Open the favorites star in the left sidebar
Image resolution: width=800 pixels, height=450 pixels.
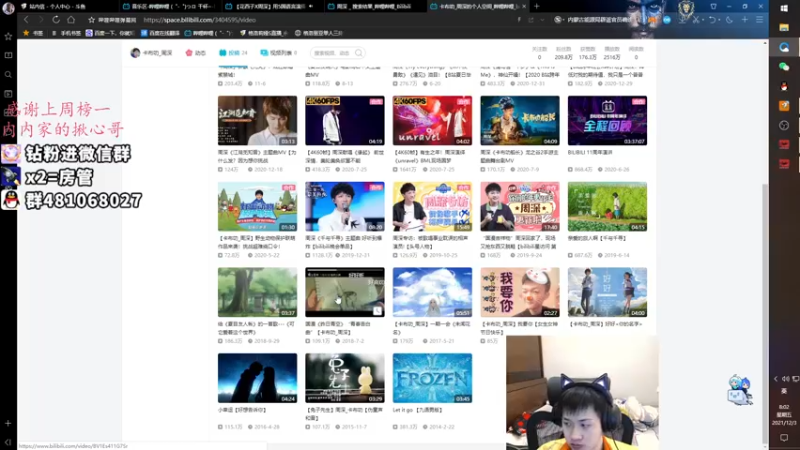click(x=8, y=36)
